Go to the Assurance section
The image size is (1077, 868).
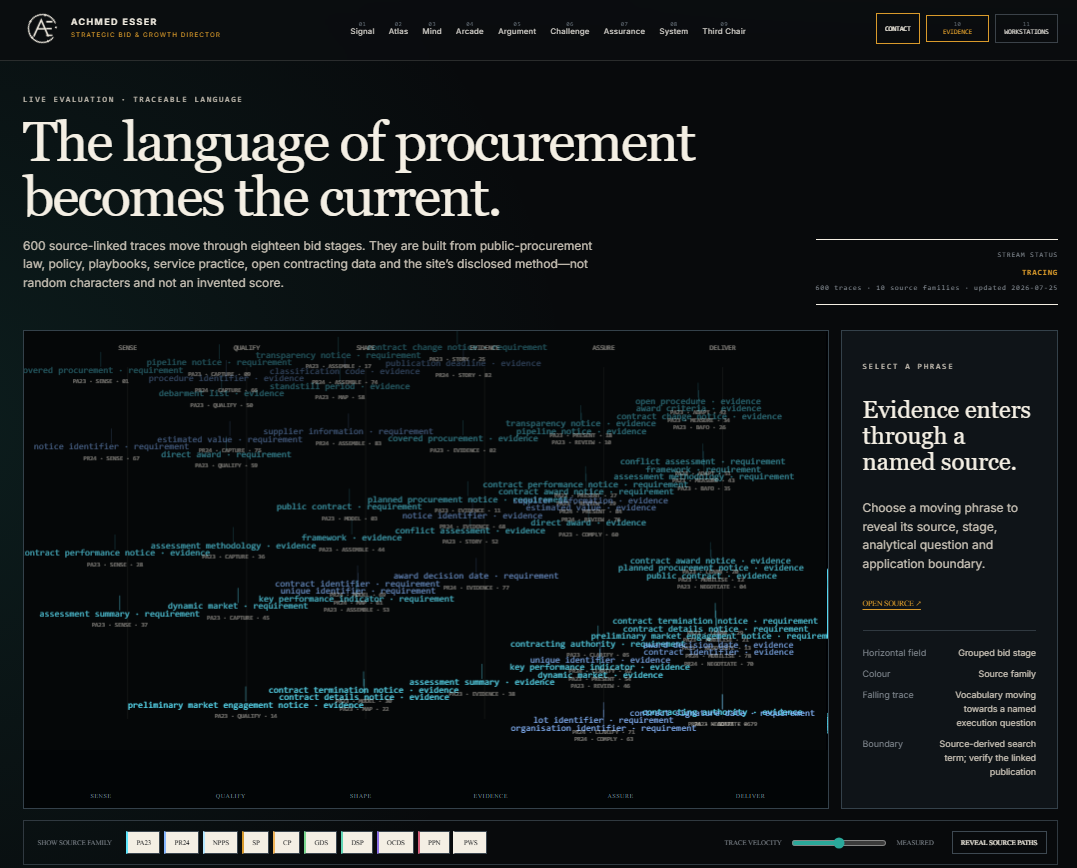pos(624,29)
